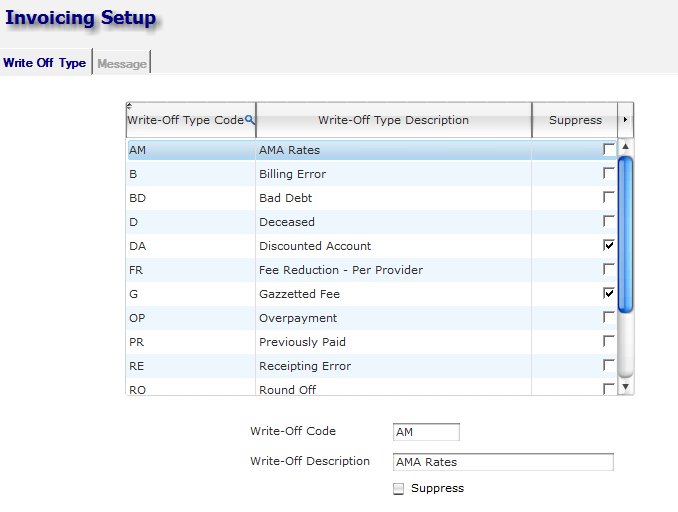This screenshot has width=678, height=512.
Task: Click the Write-Off Code input field
Action: coord(426,432)
